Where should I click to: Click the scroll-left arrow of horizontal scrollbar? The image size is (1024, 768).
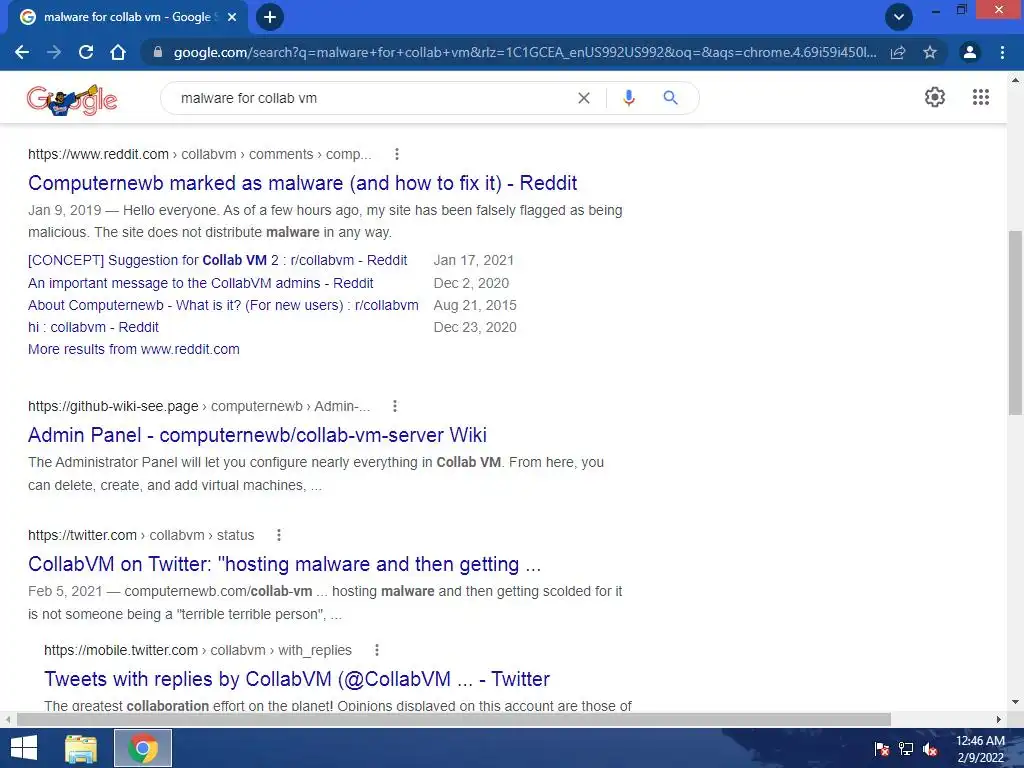(x=7, y=720)
